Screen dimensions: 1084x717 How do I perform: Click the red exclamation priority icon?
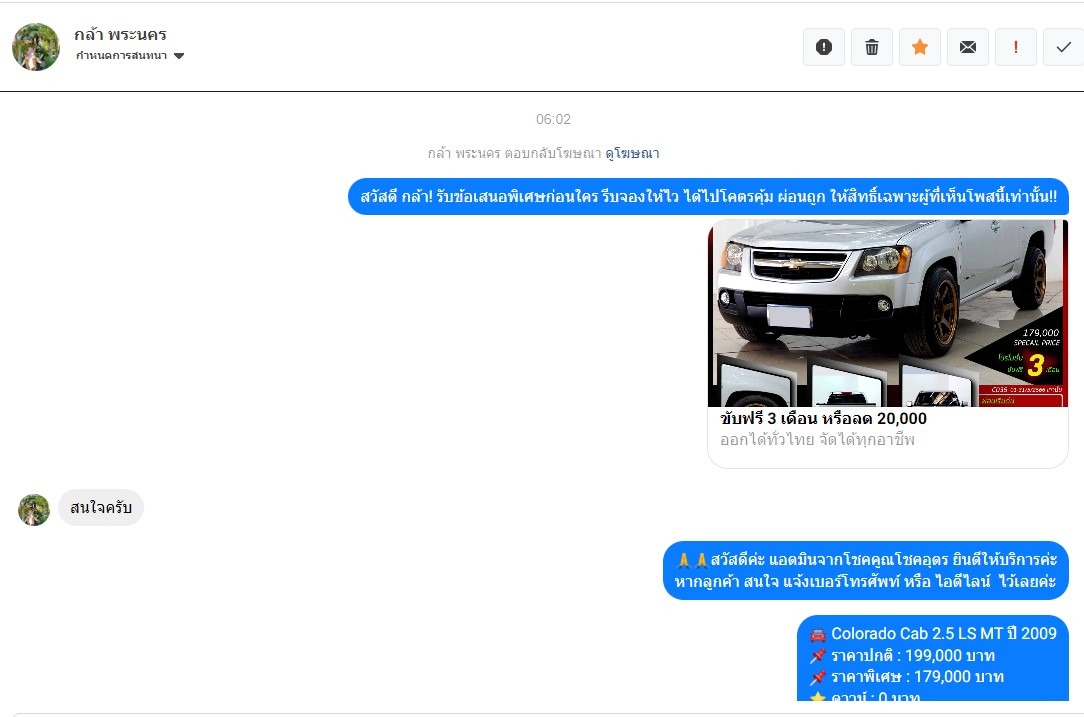pos(1016,47)
